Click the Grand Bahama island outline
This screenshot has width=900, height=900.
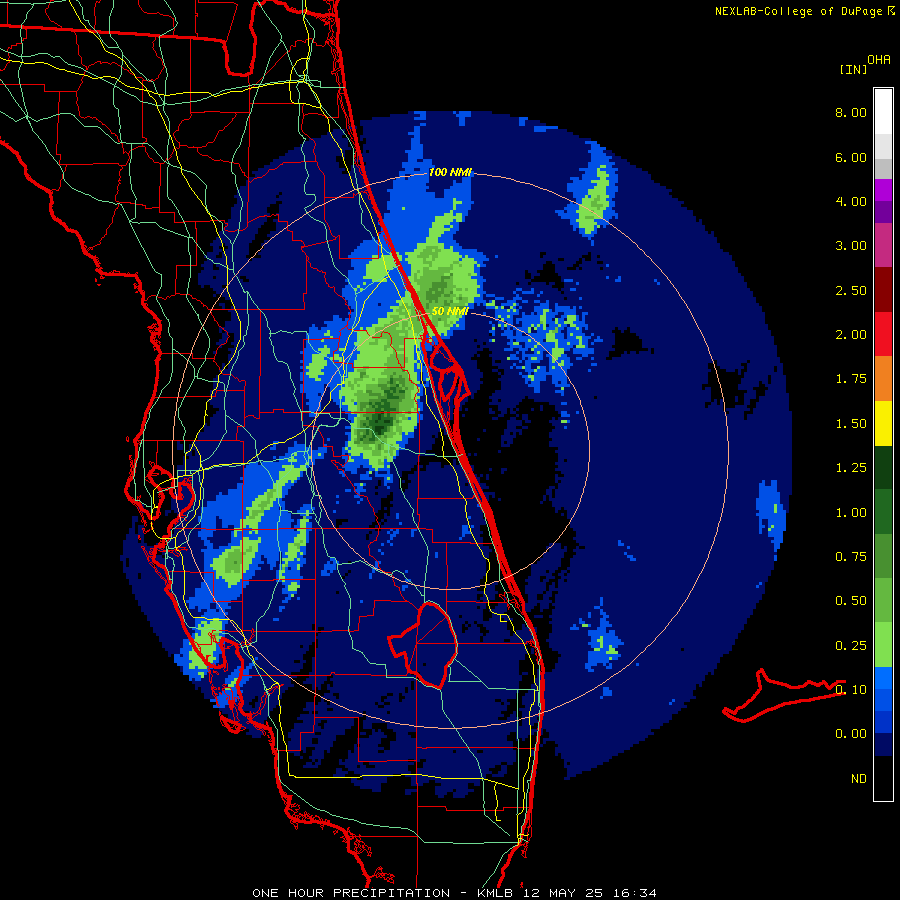click(x=783, y=695)
